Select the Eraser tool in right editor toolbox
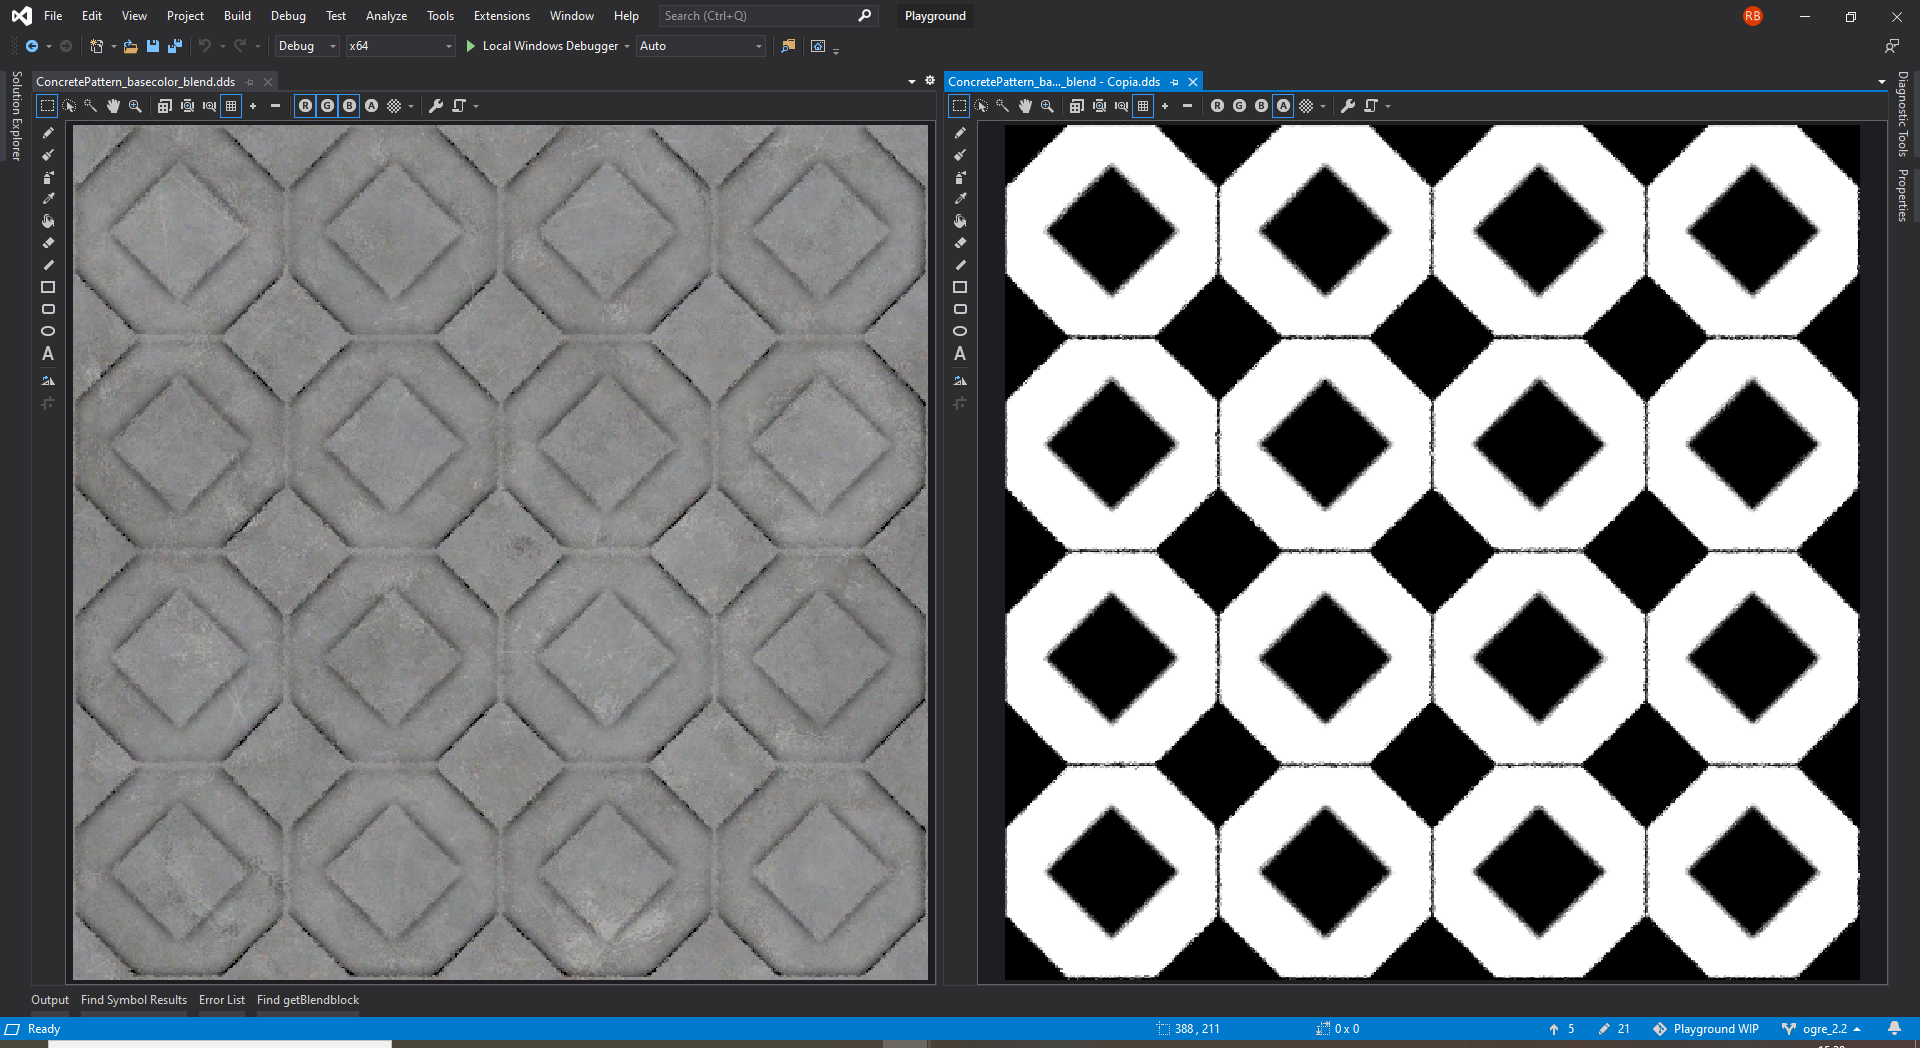The image size is (1928, 1048). pos(960,243)
